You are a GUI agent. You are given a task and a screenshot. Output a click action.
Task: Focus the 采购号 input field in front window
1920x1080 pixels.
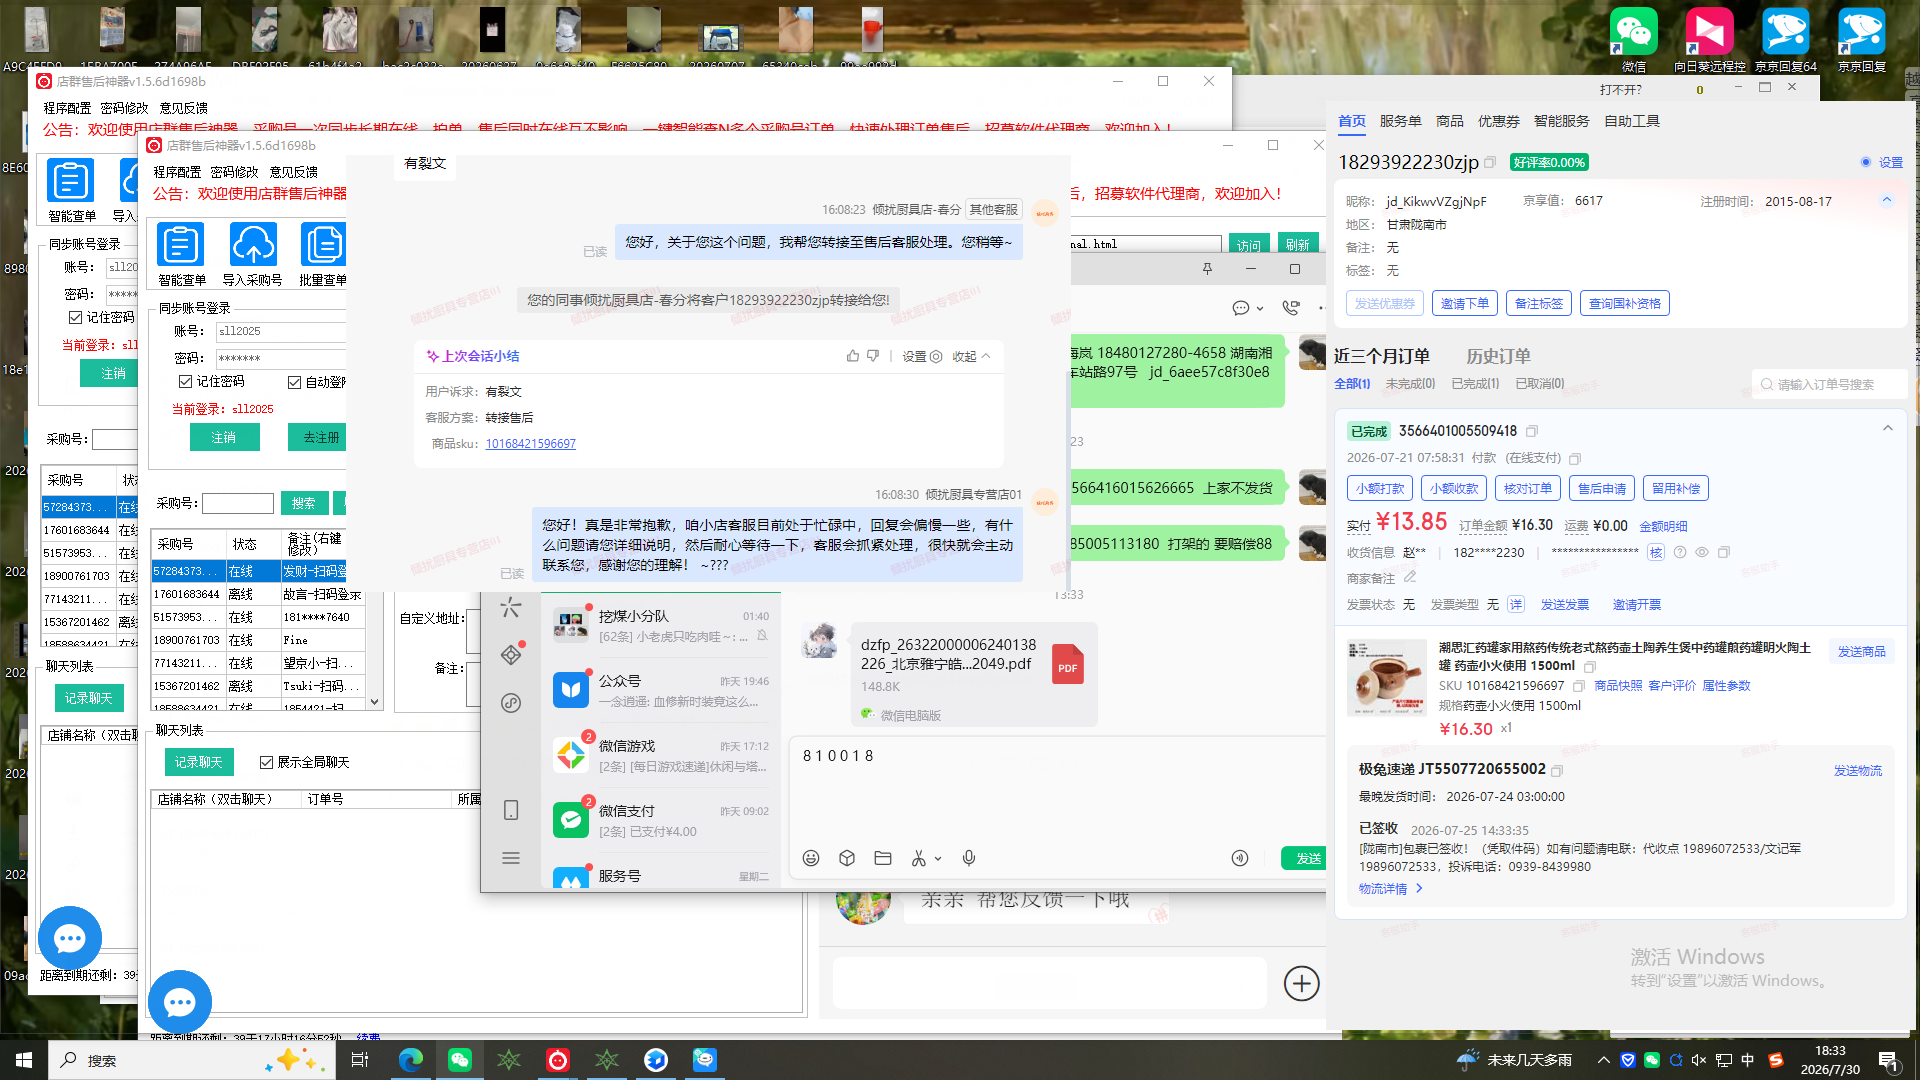pos(238,503)
